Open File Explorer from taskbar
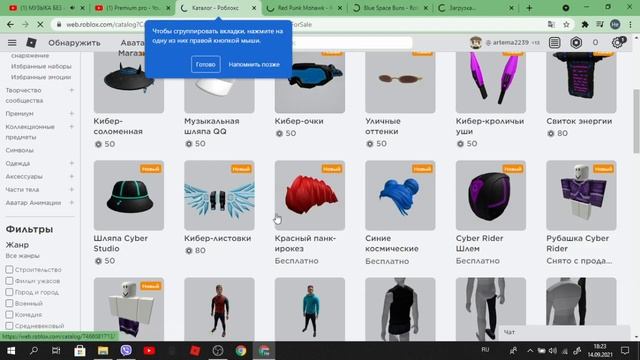This screenshot has width=640, height=360. coord(102,351)
